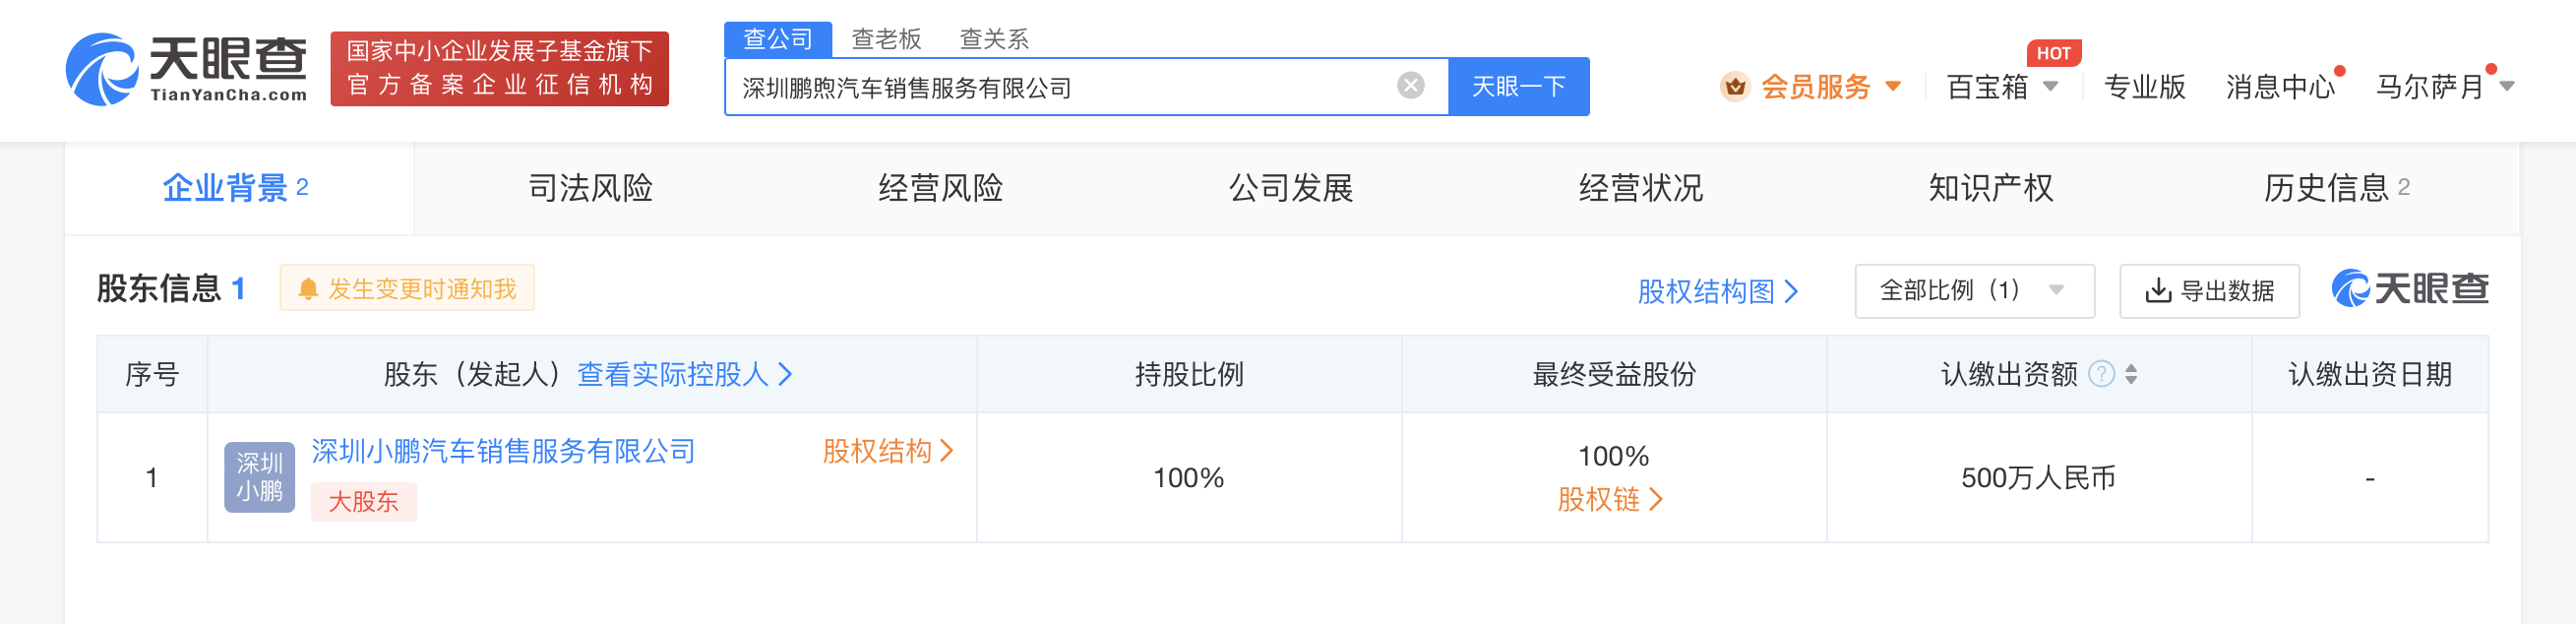
Task: Select the 企业背景 tab
Action: 239,188
